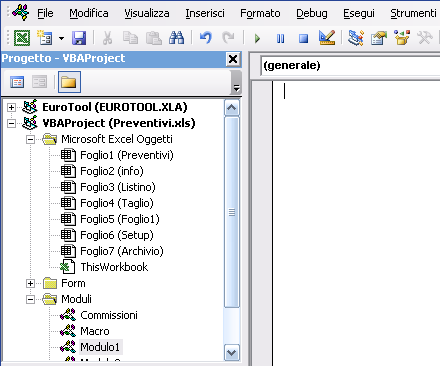Open the (generale) object dropdown

click(x=350, y=65)
